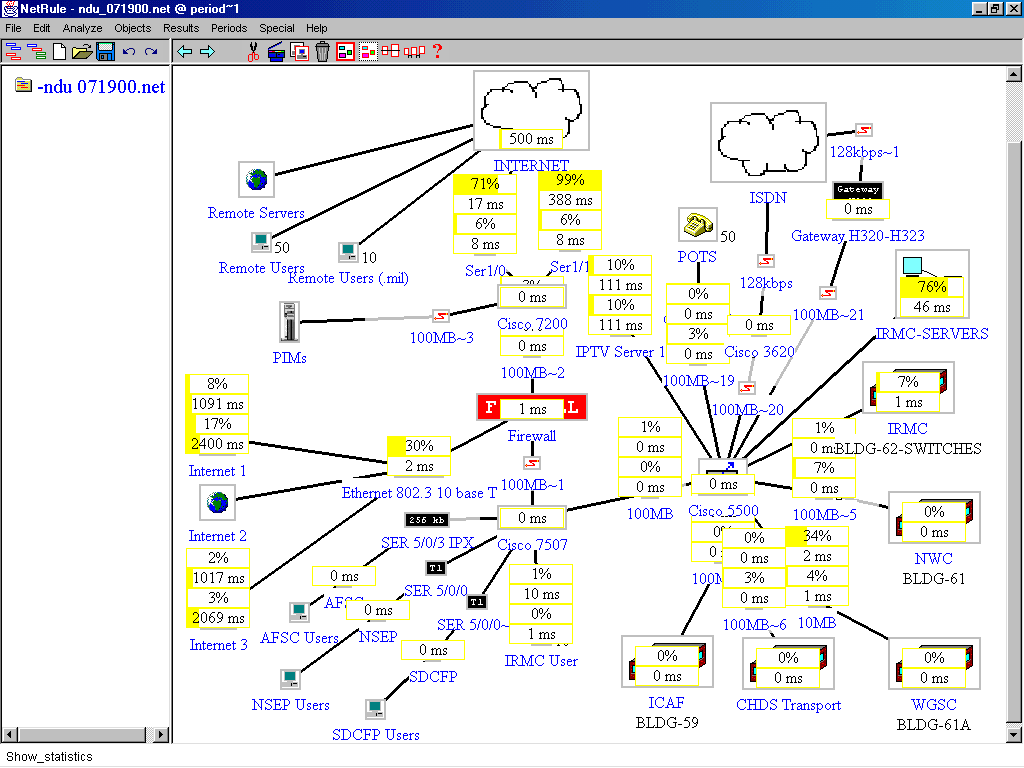Open the Analyze menu
Viewport: 1024px width, 768px height.
(x=83, y=28)
